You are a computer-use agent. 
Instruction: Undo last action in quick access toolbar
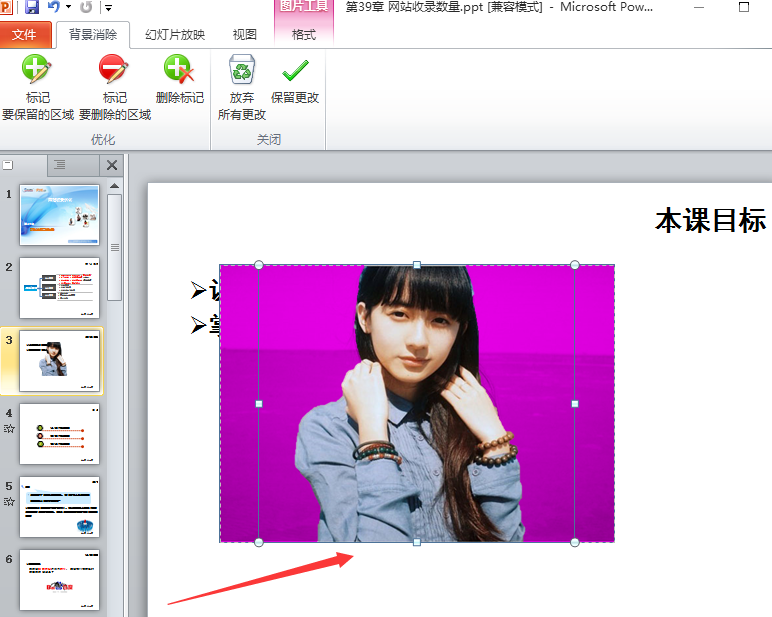[54, 7]
